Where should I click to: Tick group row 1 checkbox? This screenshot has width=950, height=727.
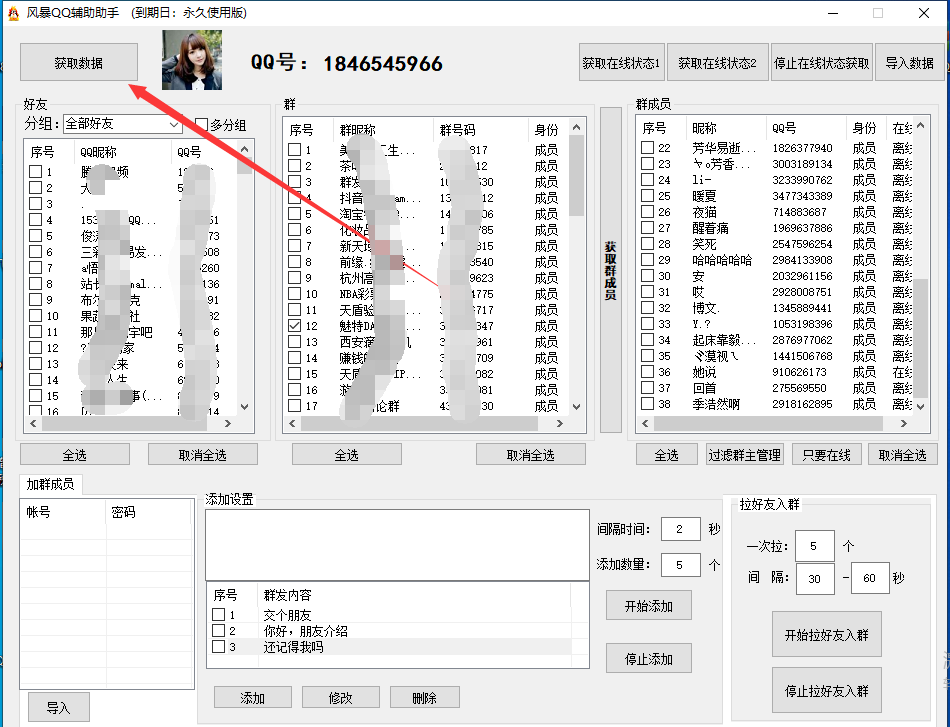pos(294,150)
